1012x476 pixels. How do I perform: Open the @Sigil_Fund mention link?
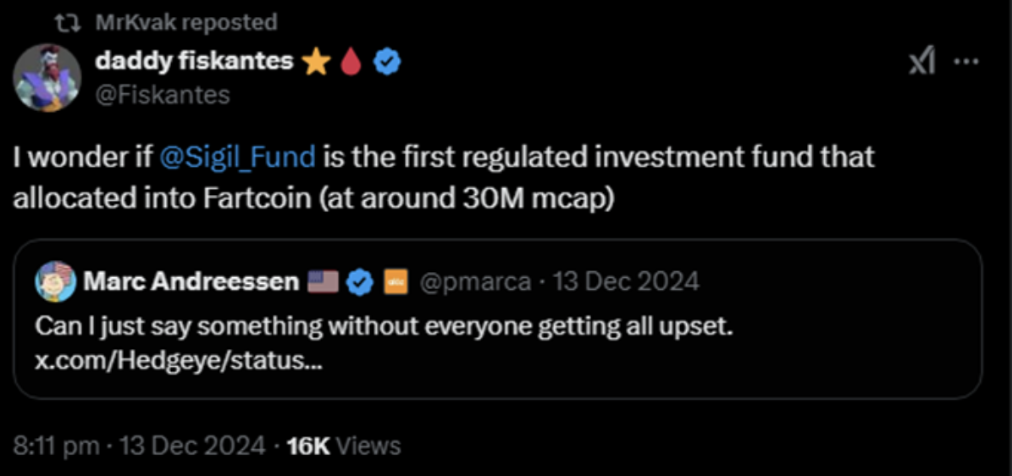(x=237, y=157)
